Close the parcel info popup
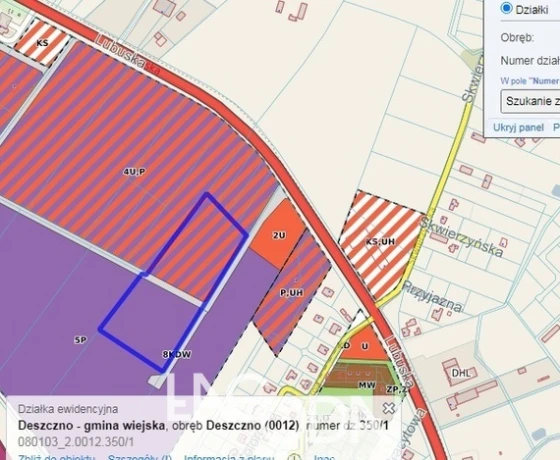Image resolution: width=560 pixels, height=460 pixels. (x=389, y=408)
